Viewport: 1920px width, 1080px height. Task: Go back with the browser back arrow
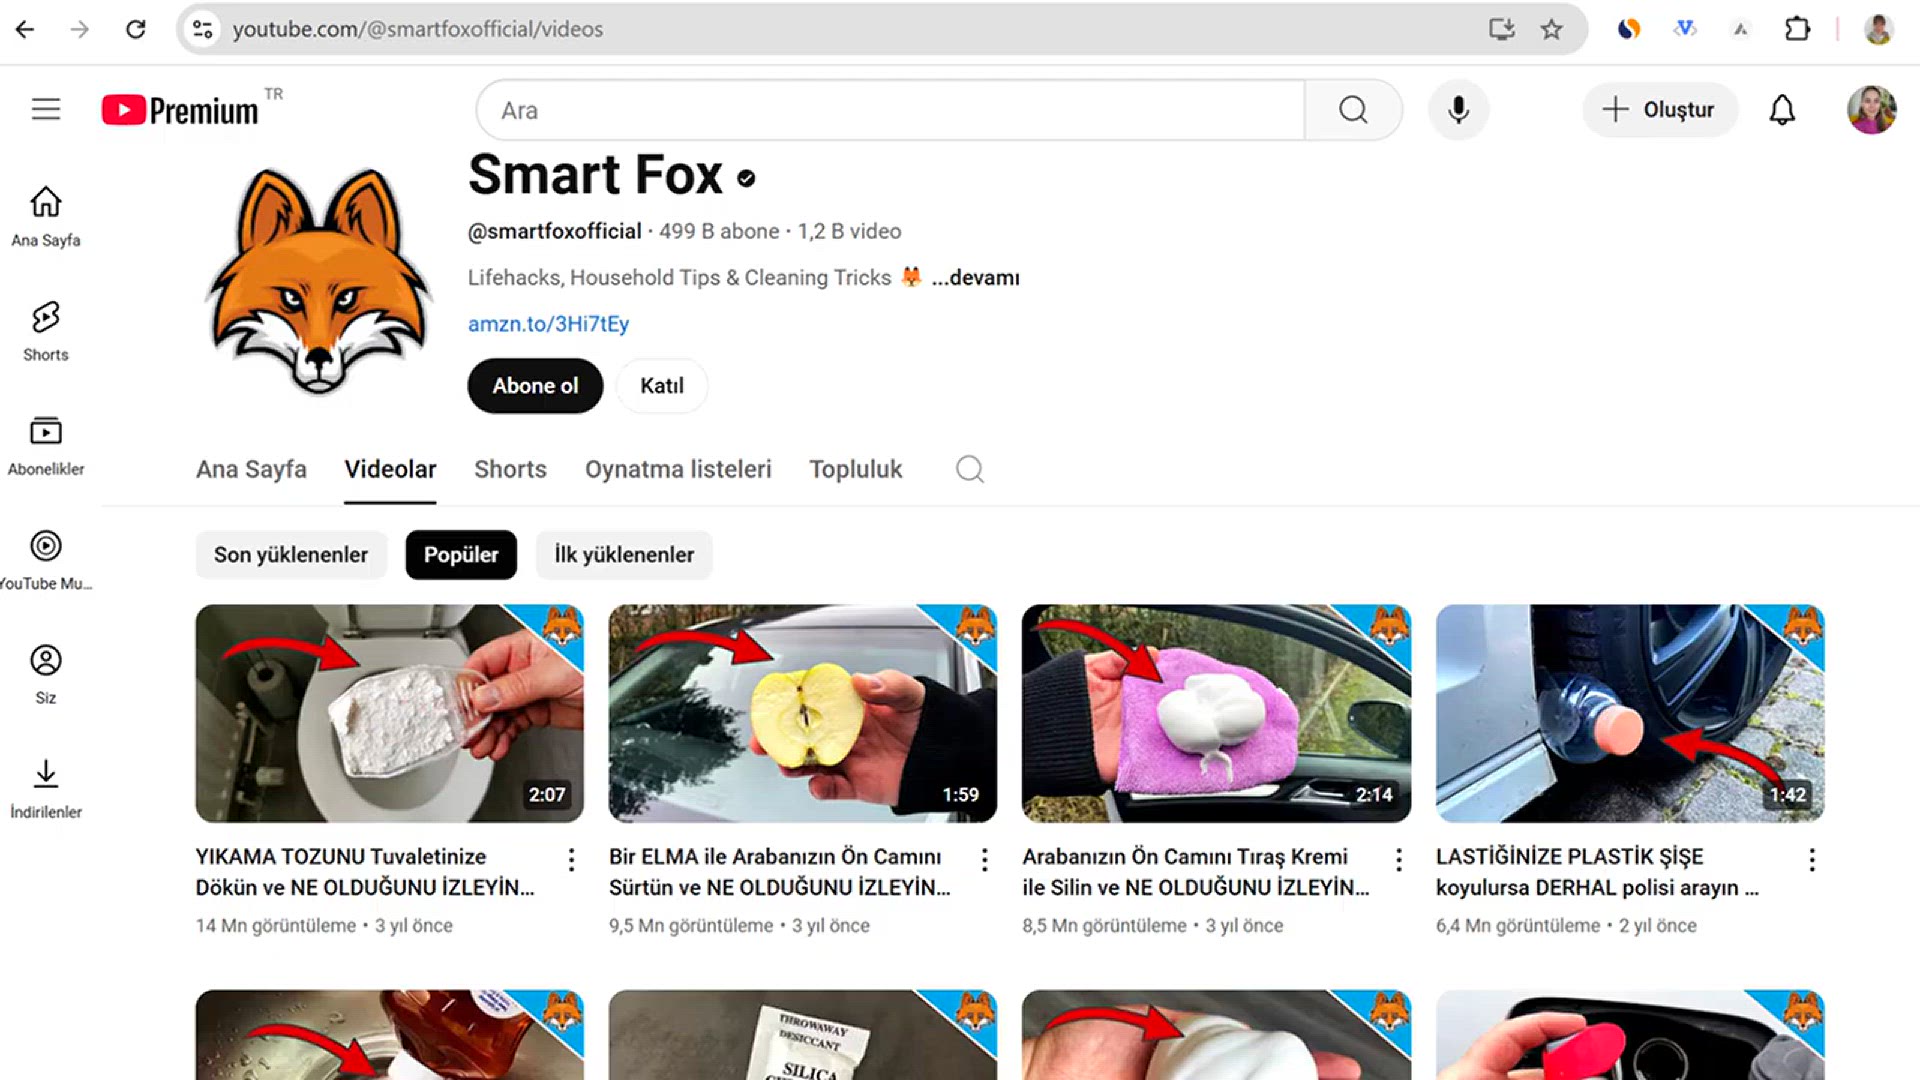click(25, 29)
